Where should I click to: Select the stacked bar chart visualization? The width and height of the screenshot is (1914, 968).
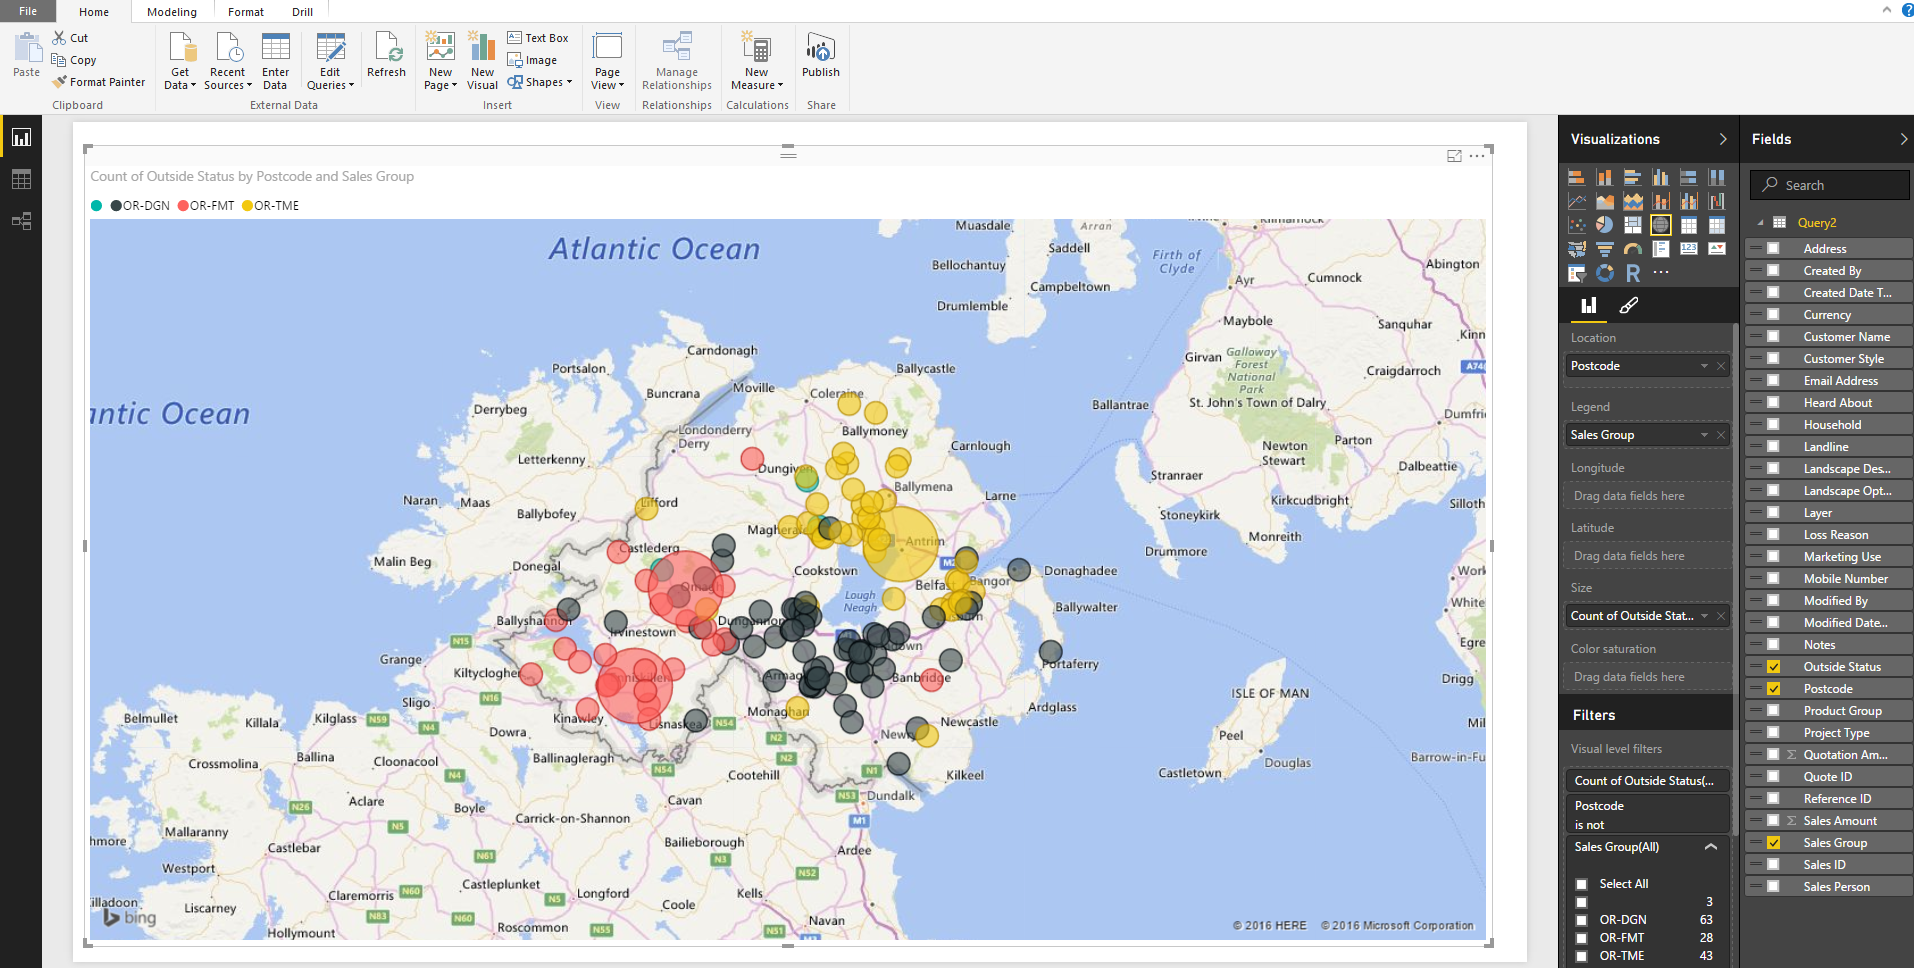1577,177
